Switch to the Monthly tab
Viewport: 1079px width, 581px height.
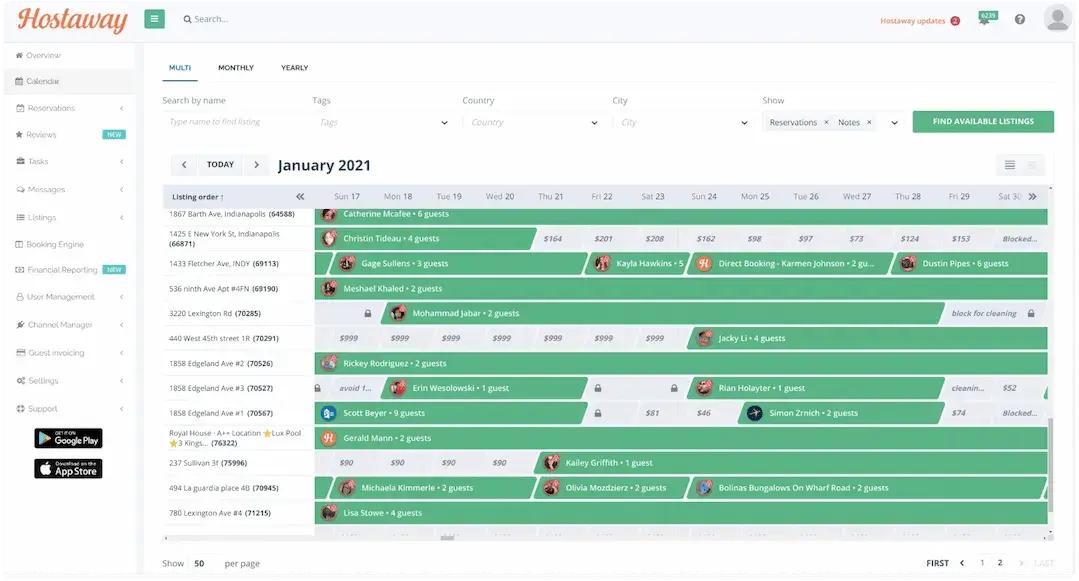point(236,68)
